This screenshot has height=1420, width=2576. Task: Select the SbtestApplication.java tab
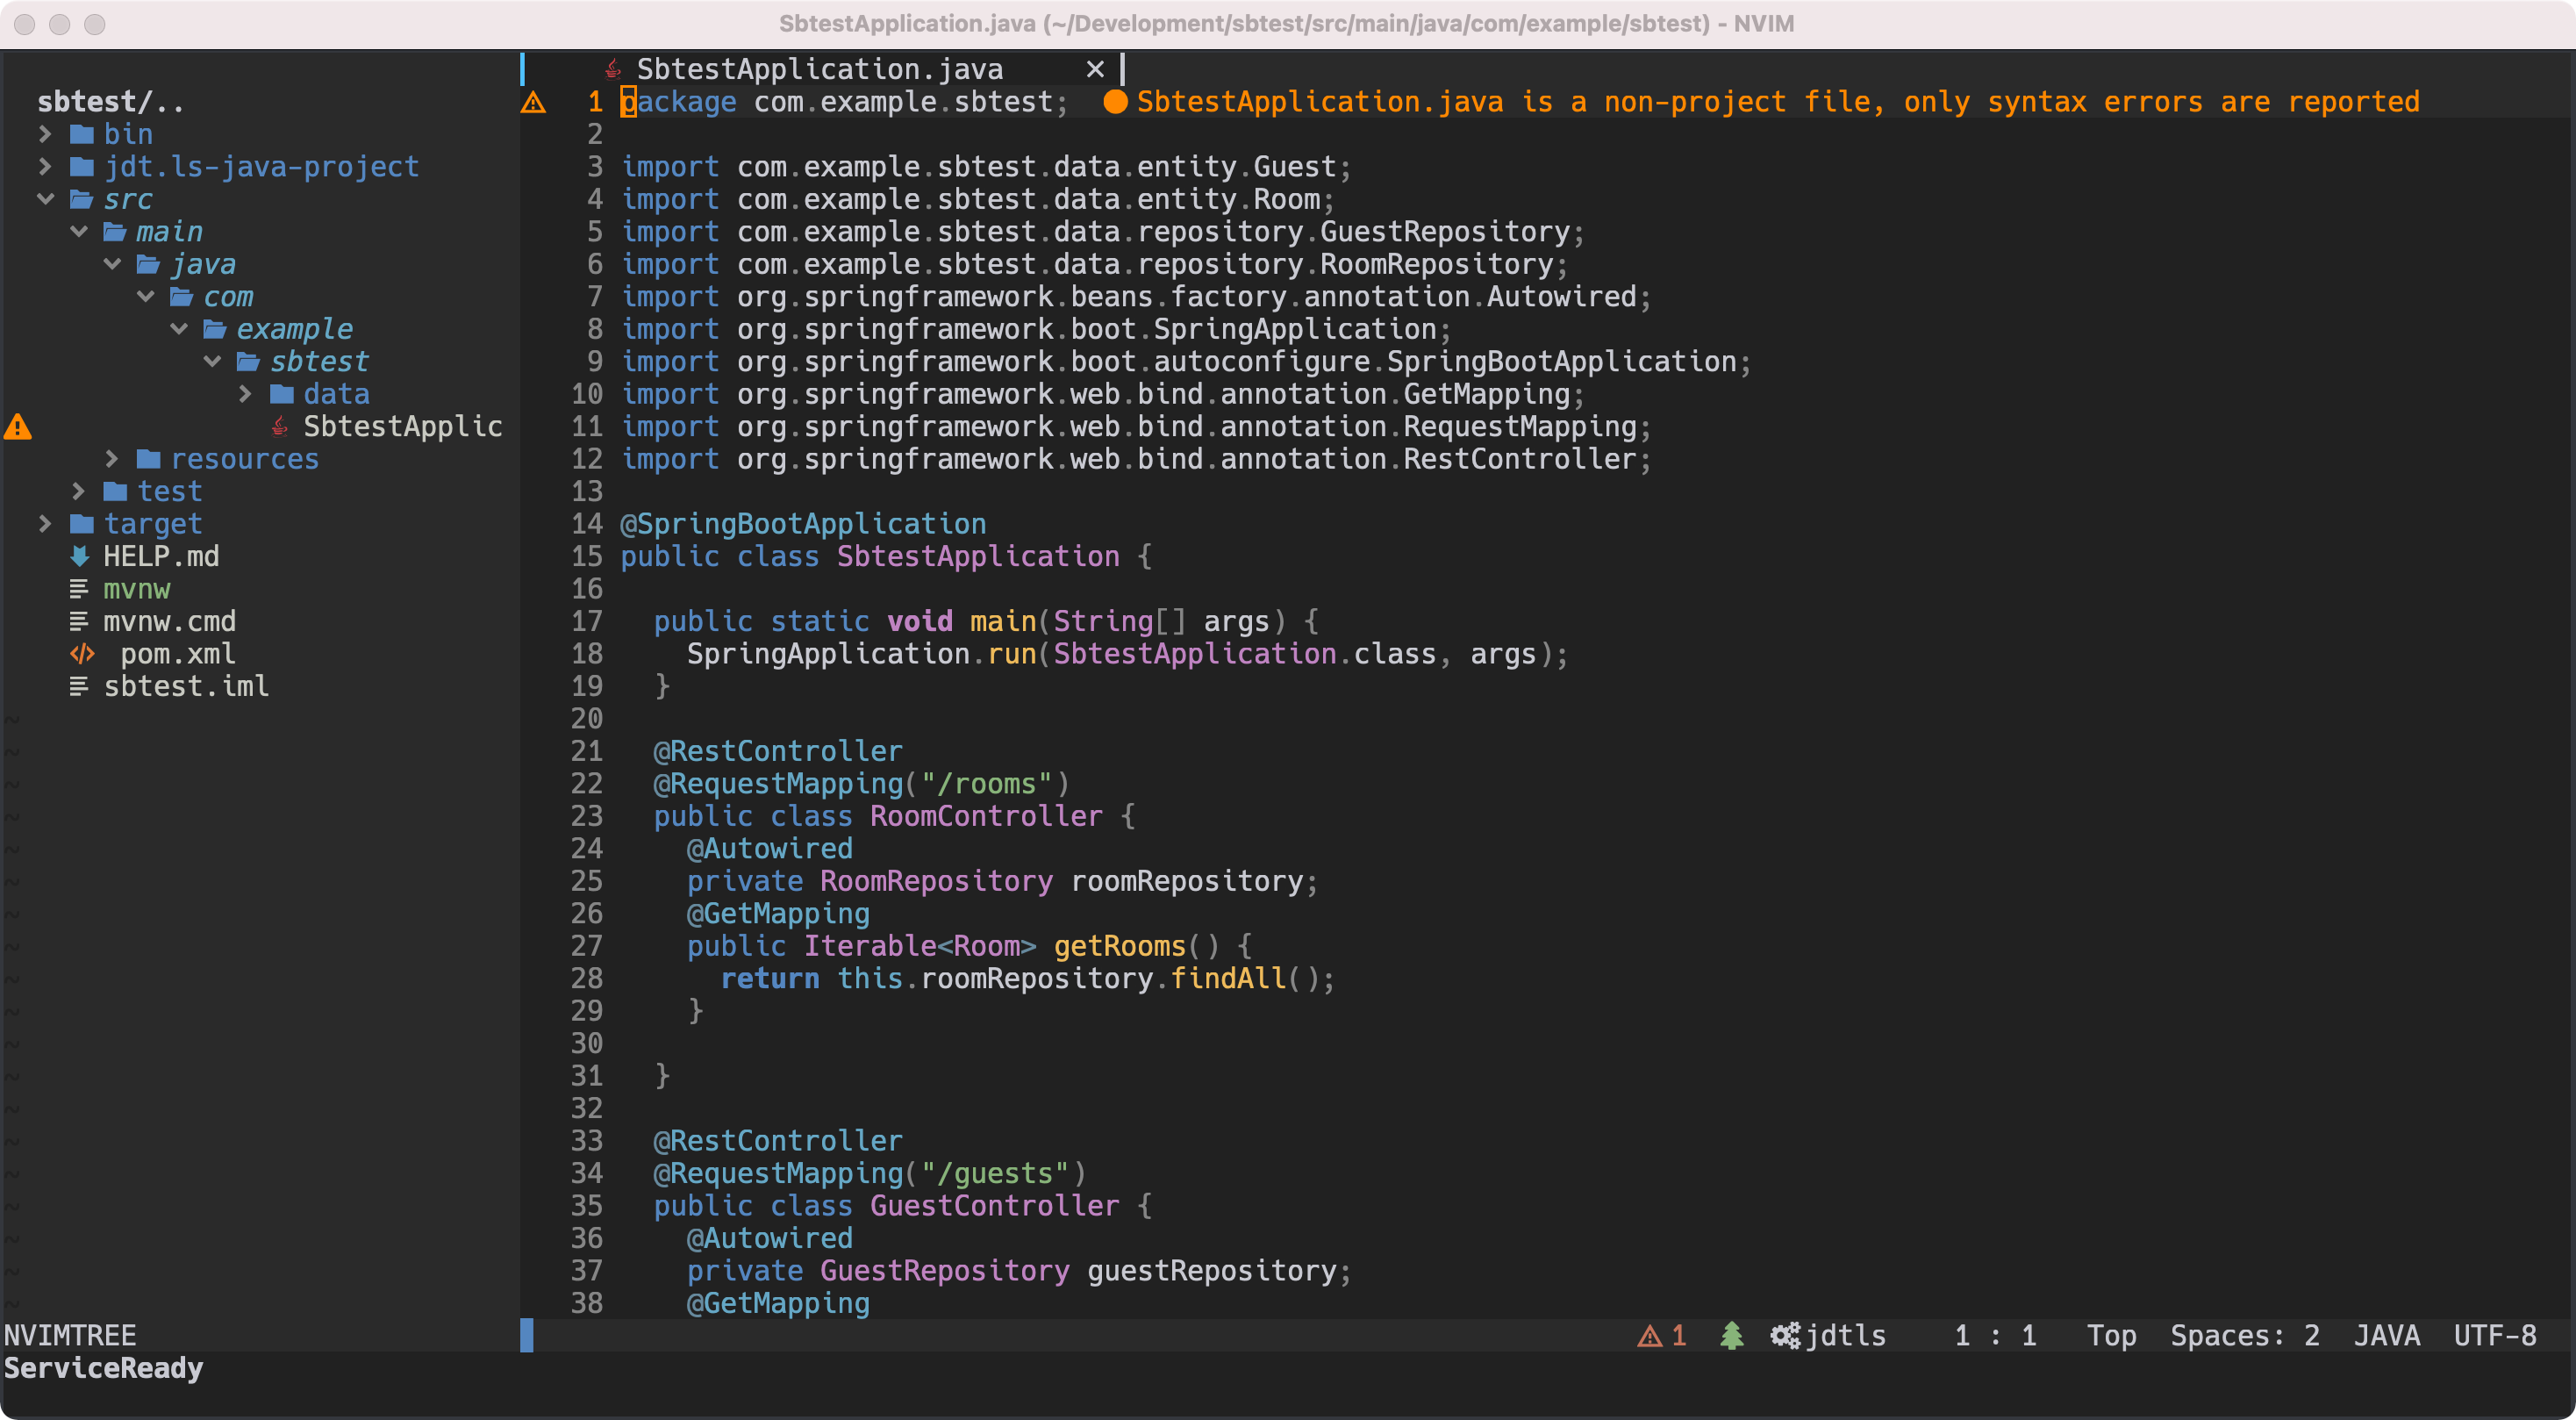coord(820,68)
